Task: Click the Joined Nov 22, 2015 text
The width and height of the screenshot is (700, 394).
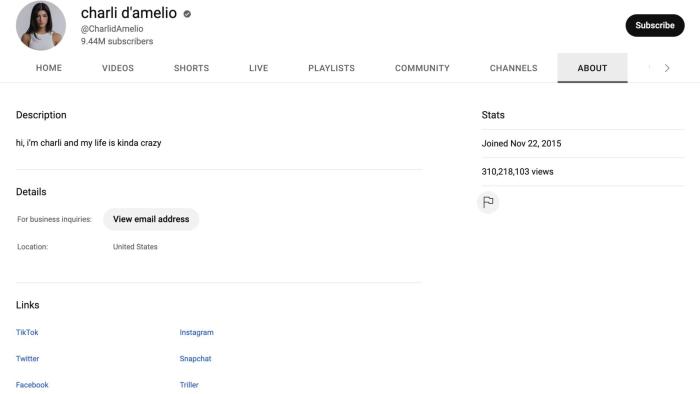Action: pos(521,143)
